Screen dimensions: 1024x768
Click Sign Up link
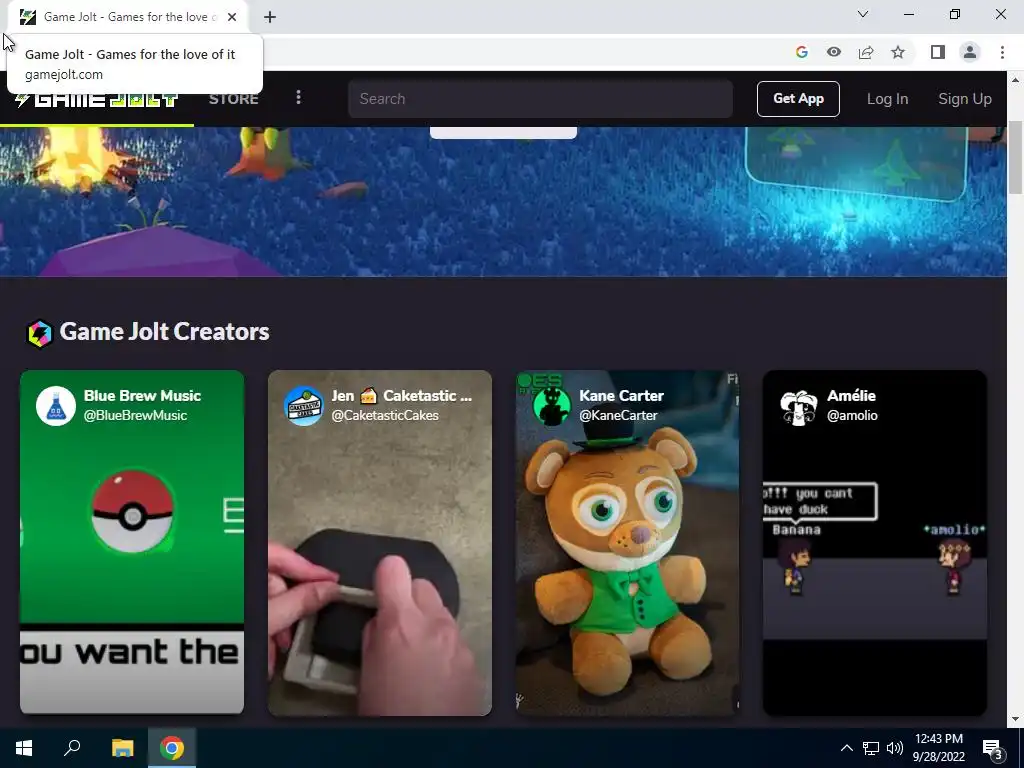tap(965, 99)
